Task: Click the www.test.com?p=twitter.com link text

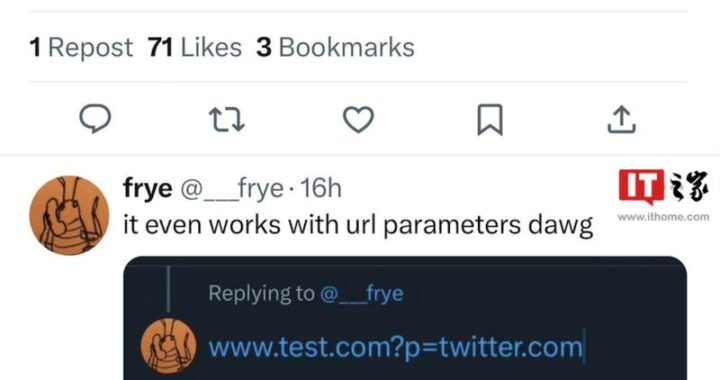Action: tap(396, 347)
